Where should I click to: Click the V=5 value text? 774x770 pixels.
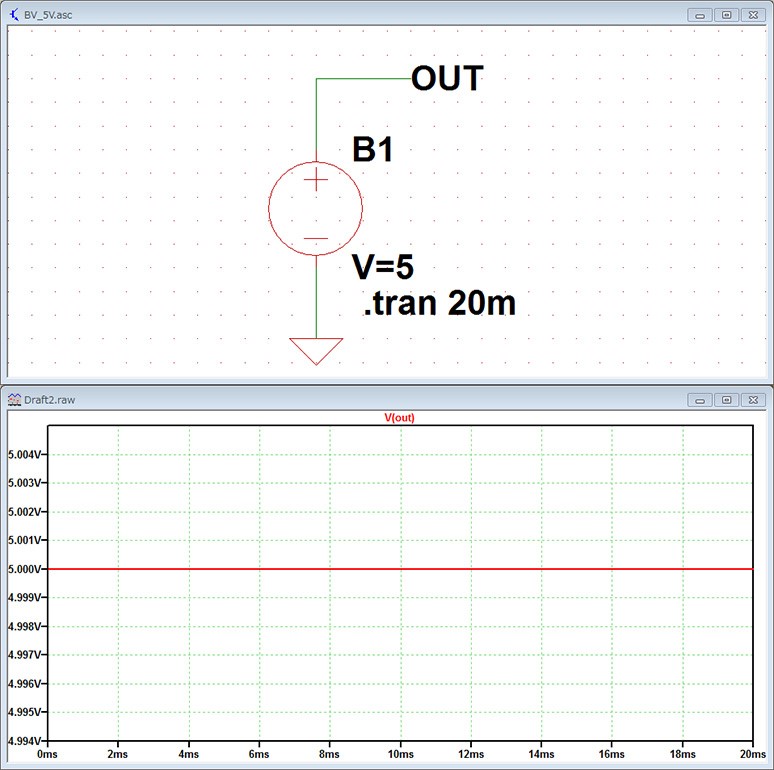pyautogui.click(x=383, y=267)
